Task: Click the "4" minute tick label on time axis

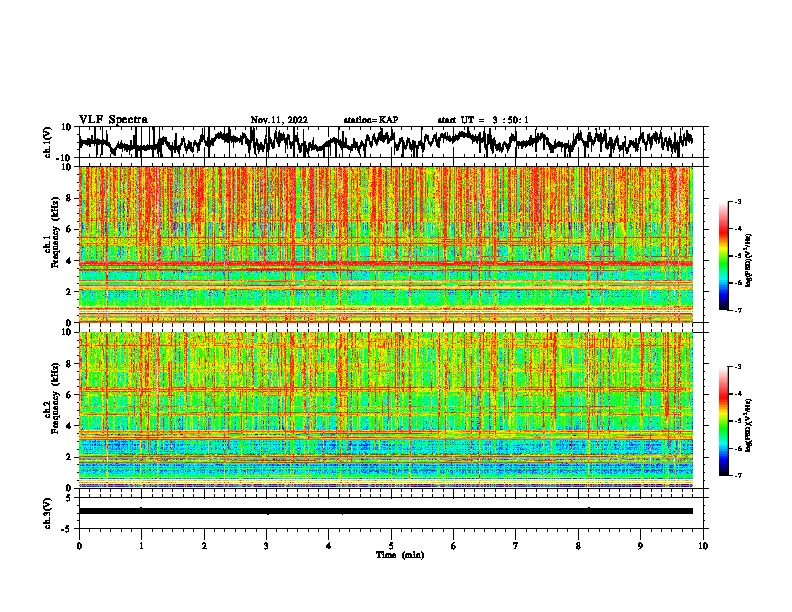Action: (328, 546)
